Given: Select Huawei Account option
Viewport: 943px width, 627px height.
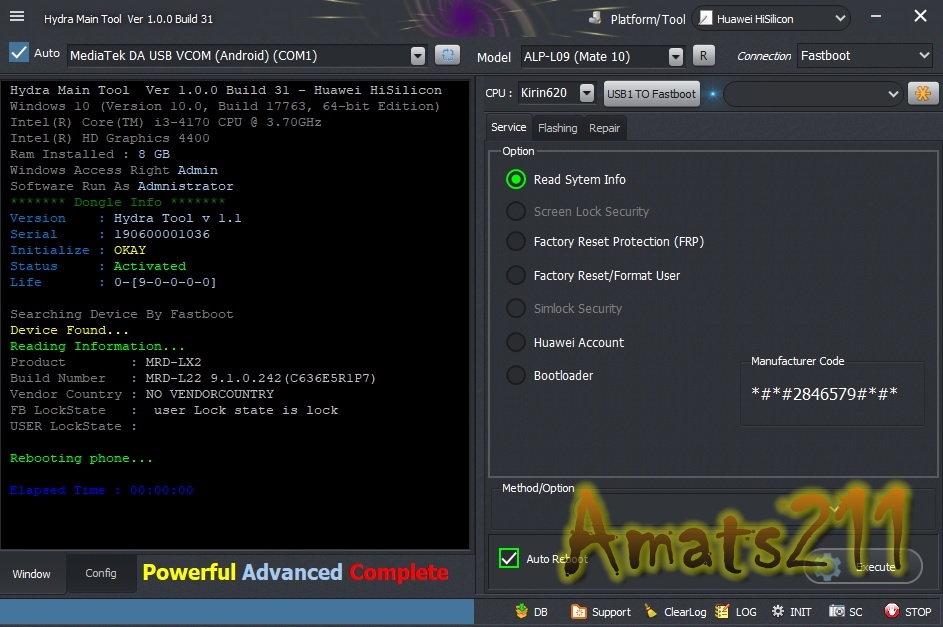Looking at the screenshot, I should point(515,342).
